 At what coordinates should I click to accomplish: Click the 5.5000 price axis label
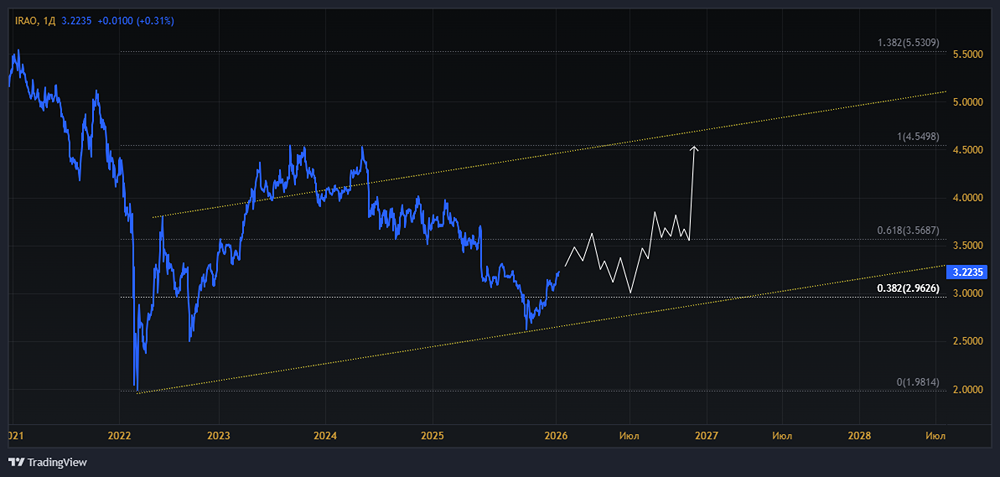coord(967,55)
